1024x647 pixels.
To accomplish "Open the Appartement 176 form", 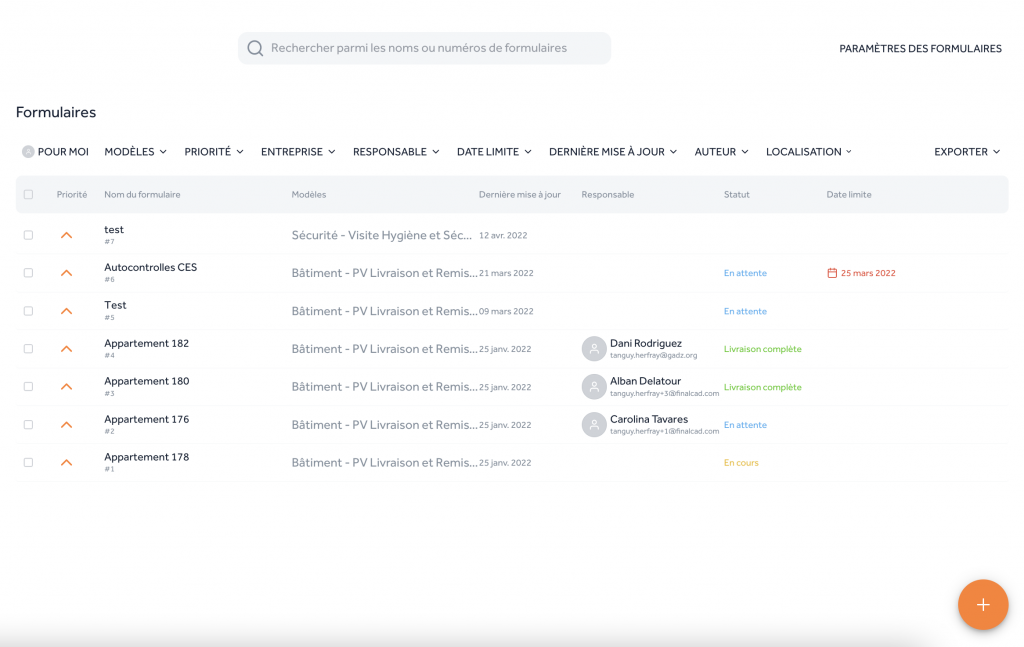I will 146,420.
